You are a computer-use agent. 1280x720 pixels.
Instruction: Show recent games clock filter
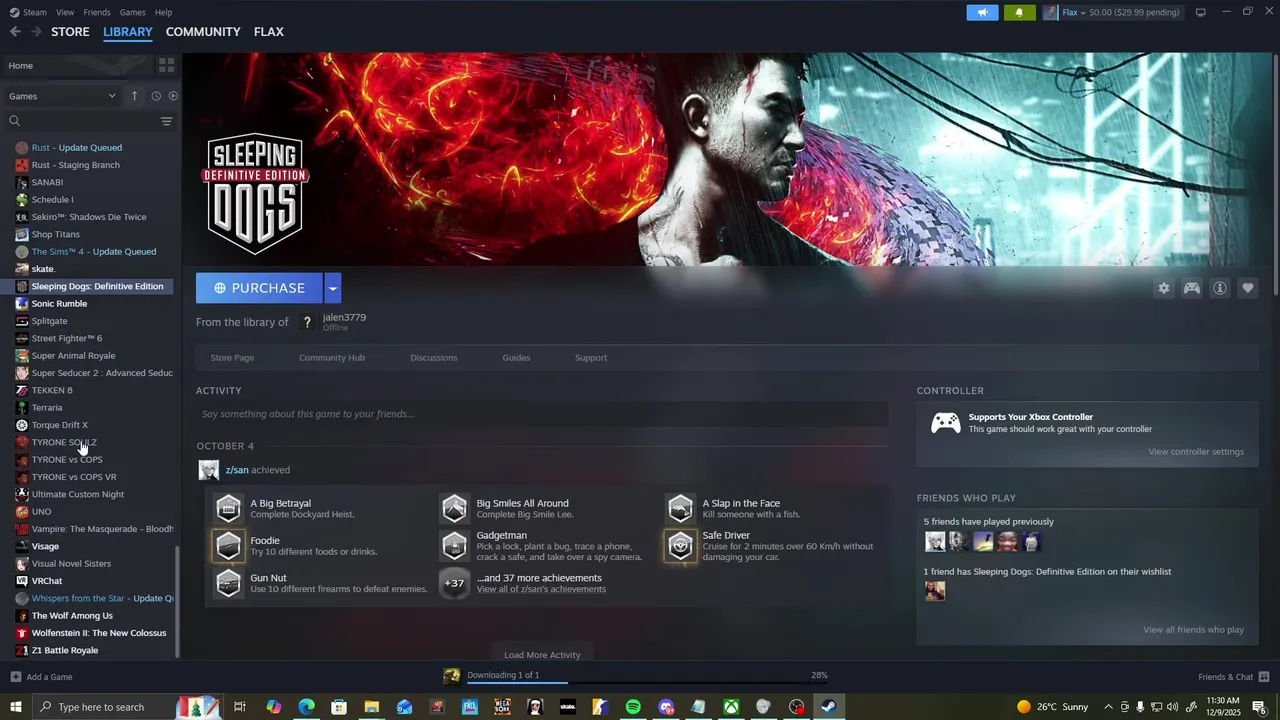tap(156, 96)
